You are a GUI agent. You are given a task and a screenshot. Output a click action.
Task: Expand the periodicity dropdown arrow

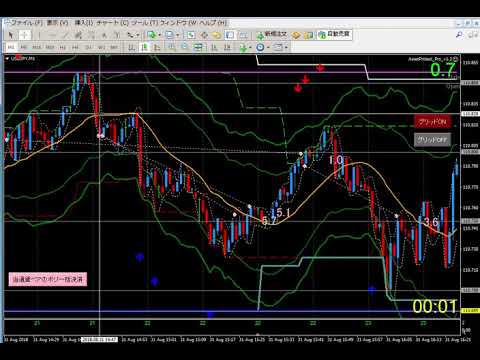click(268, 48)
